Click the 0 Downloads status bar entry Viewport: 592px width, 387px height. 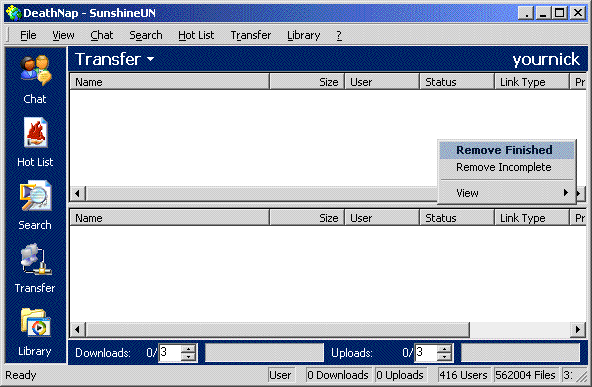[x=338, y=375]
